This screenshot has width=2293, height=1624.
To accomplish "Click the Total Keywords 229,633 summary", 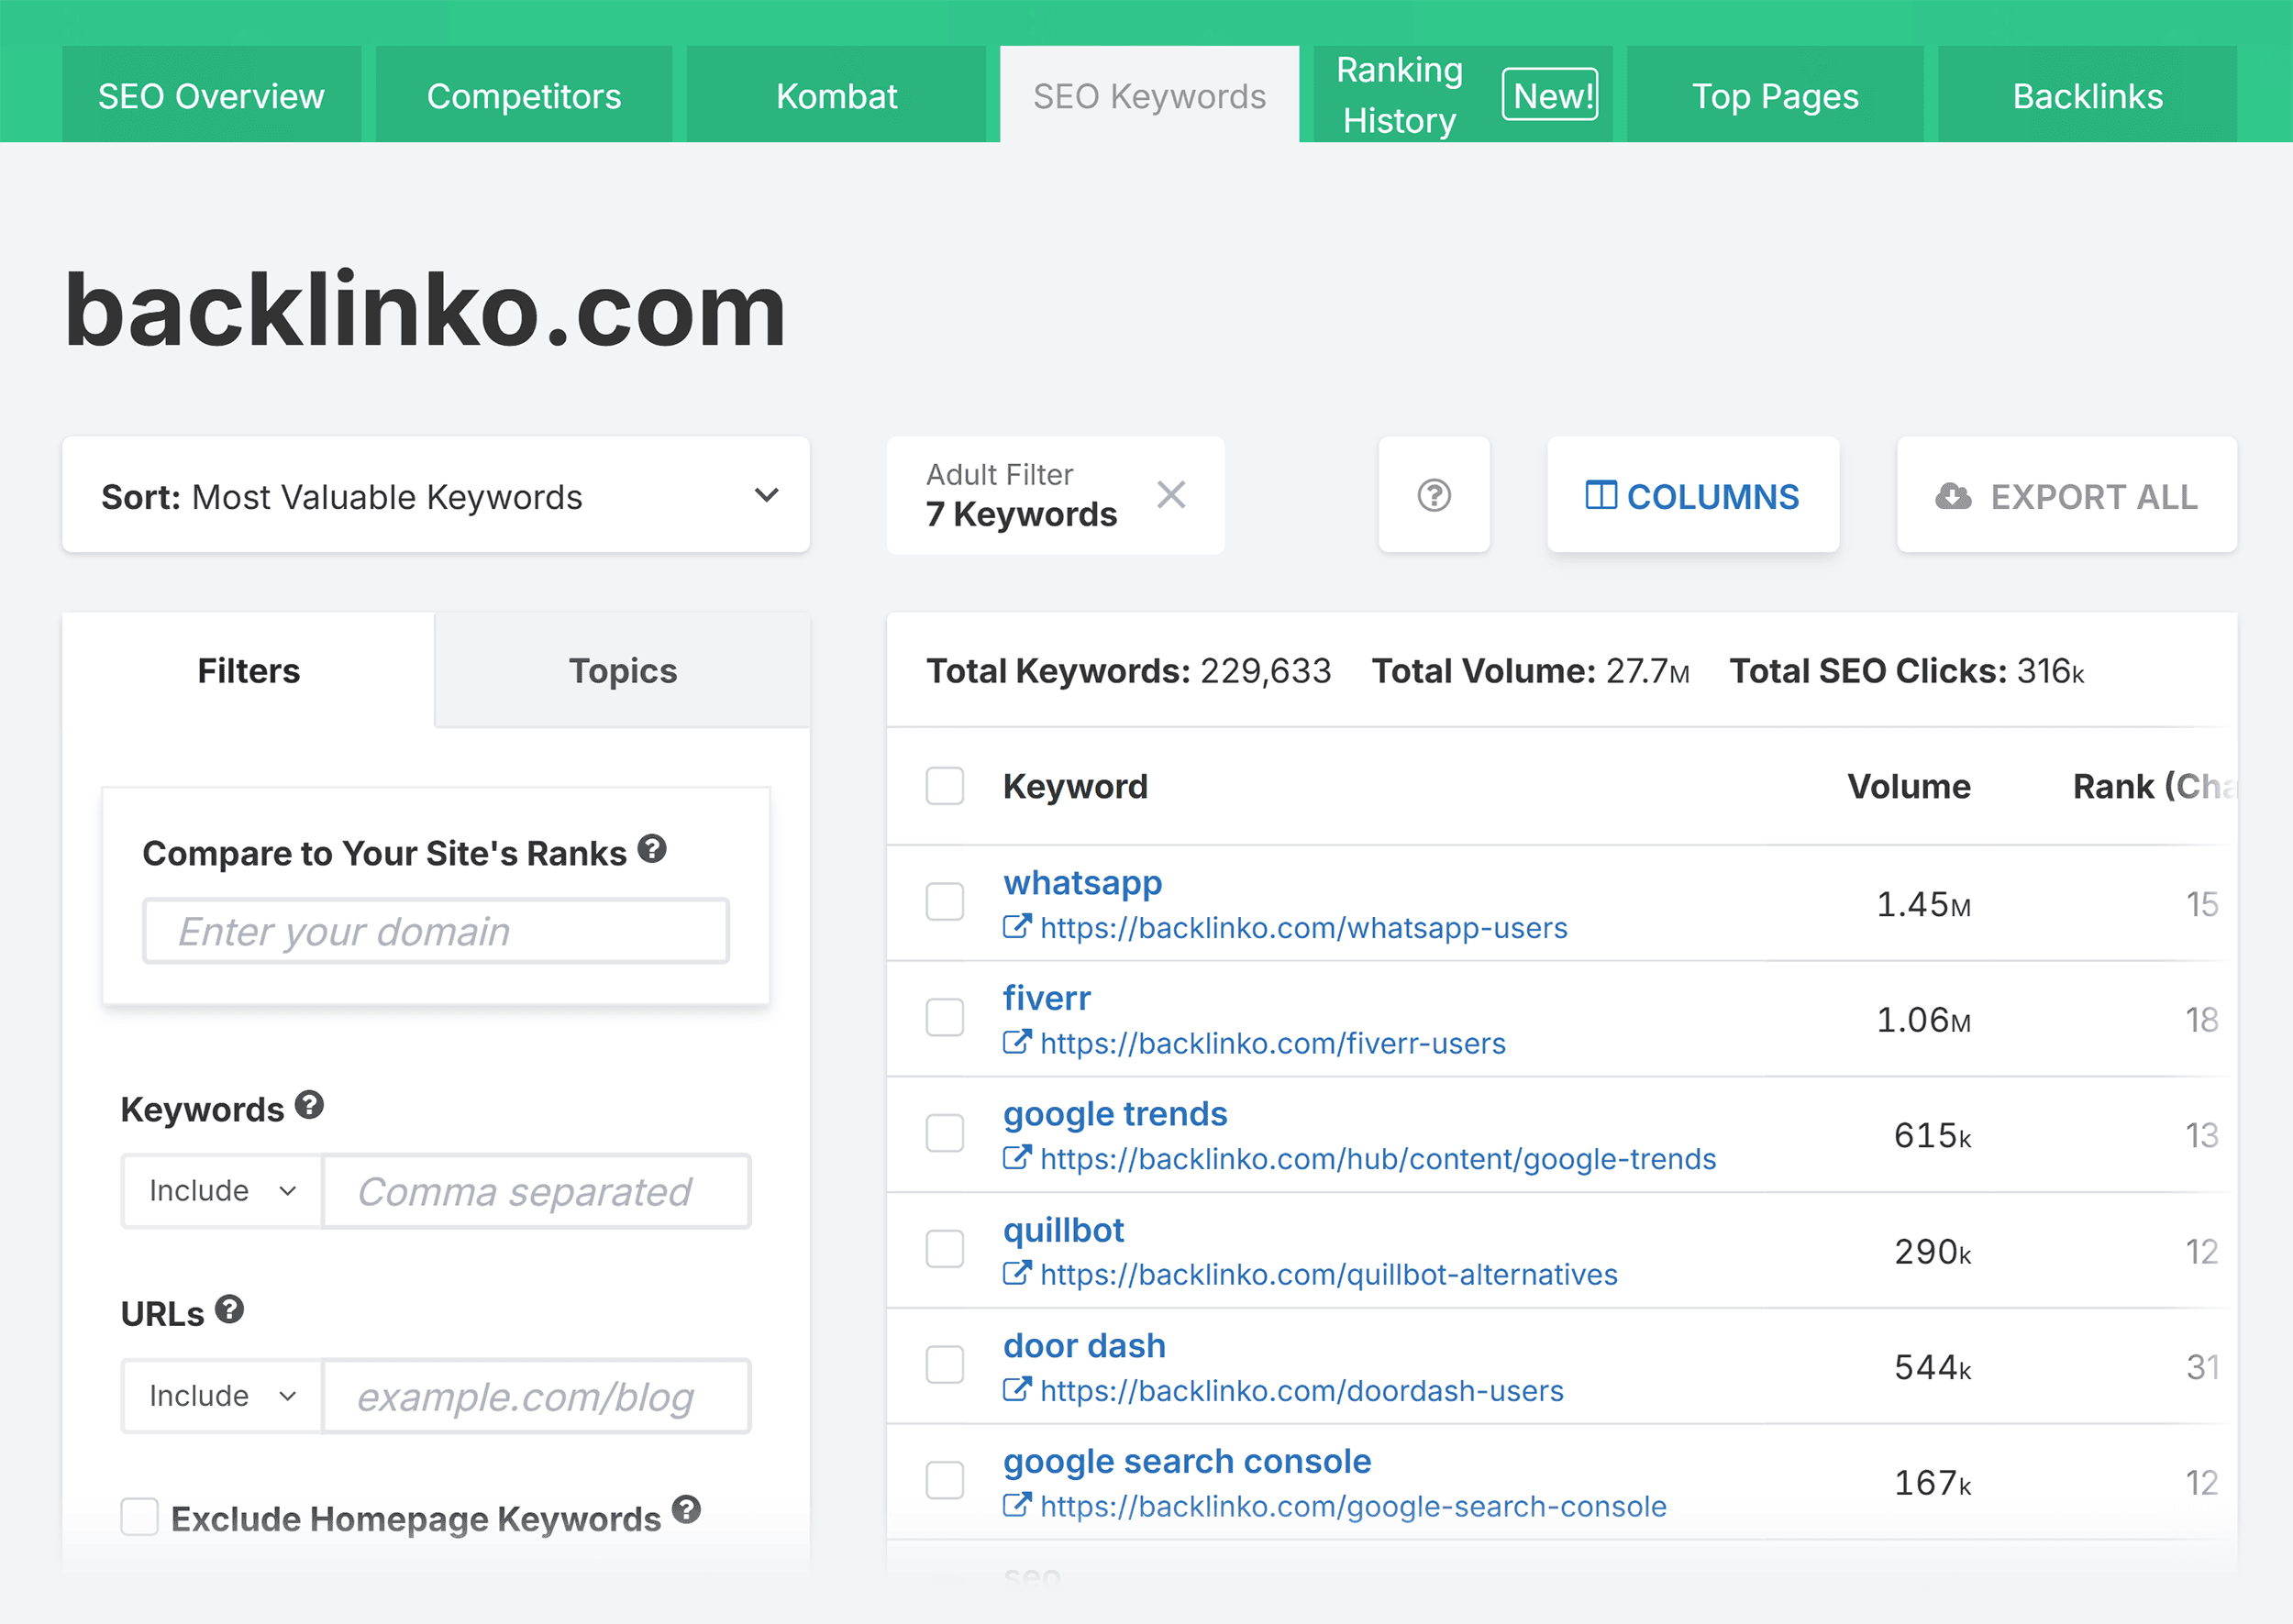I will (x=1128, y=670).
